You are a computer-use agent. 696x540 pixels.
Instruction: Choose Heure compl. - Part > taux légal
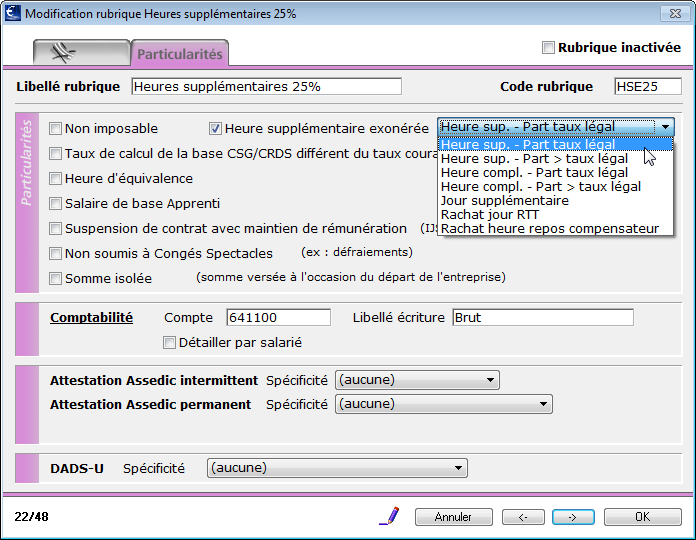pos(555,186)
